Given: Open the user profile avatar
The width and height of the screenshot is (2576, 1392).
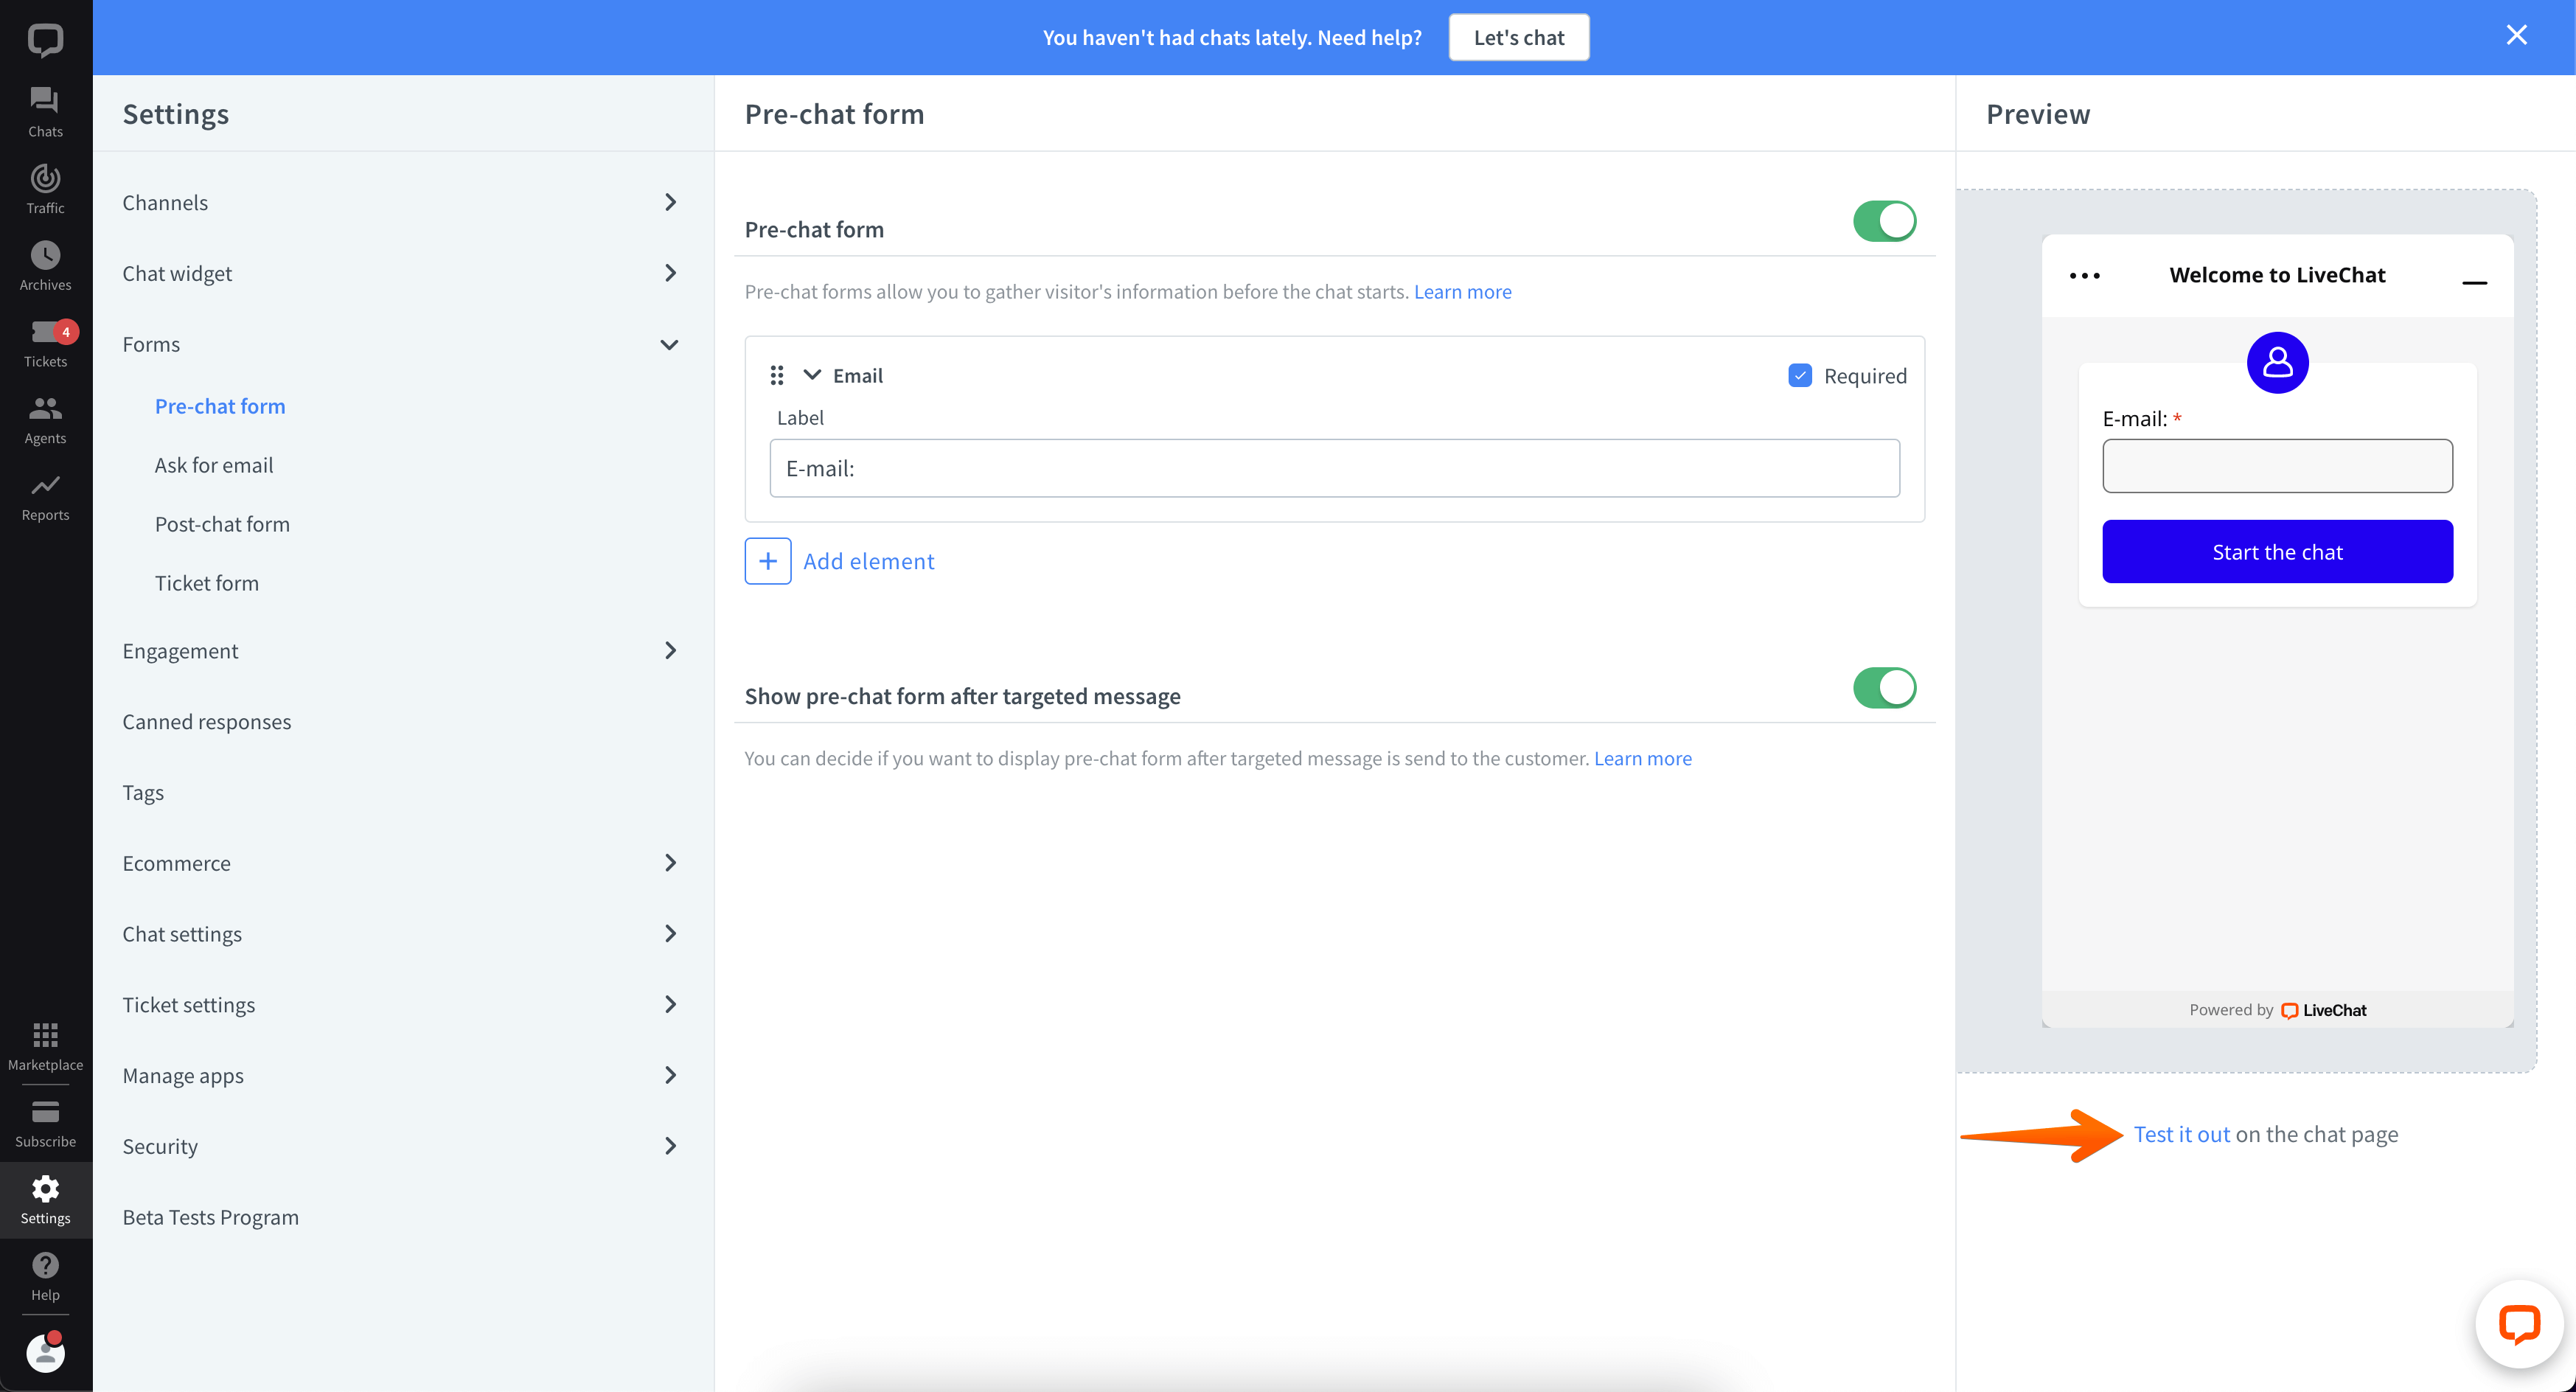Looking at the screenshot, I should click(x=45, y=1352).
